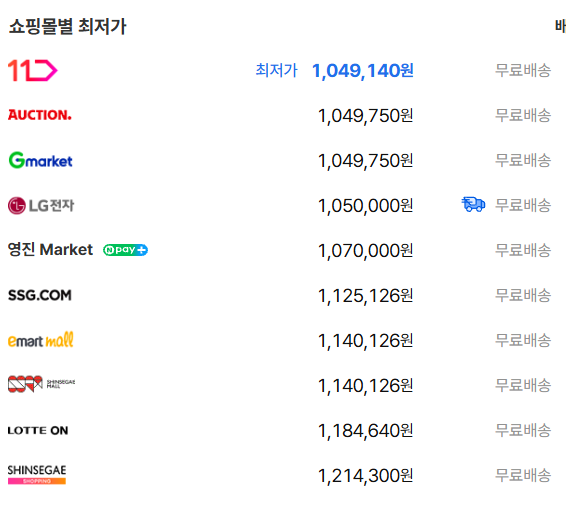The height and width of the screenshot is (508, 566).
Task: Click the Npay plus badge
Action: [125, 250]
